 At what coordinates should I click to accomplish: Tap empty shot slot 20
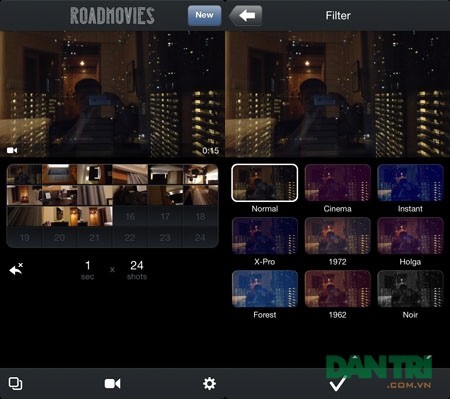[59, 237]
